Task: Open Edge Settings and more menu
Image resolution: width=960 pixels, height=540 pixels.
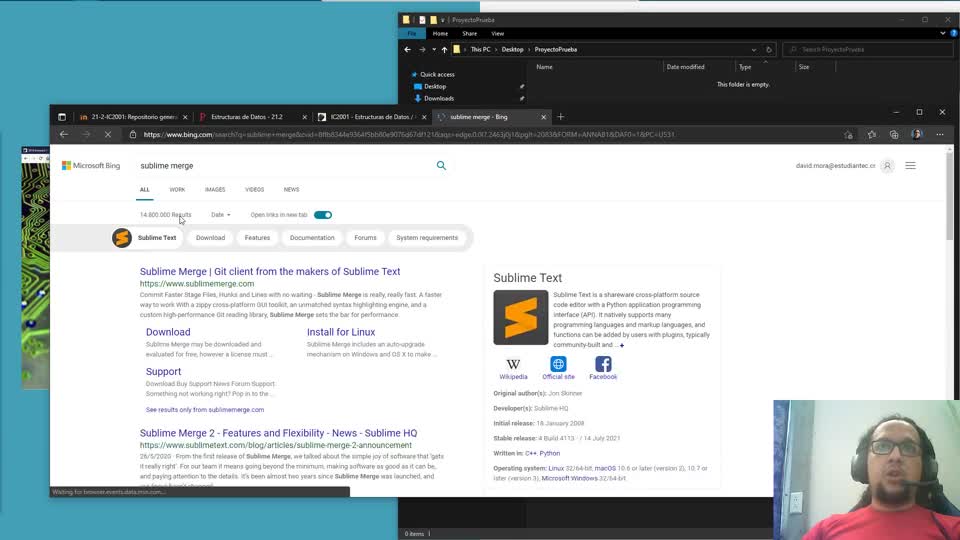Action: coord(940,134)
